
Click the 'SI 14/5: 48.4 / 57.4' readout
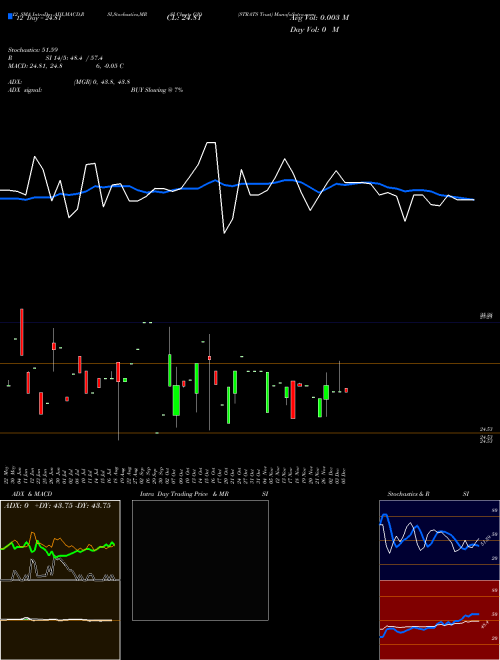pos(74,58)
